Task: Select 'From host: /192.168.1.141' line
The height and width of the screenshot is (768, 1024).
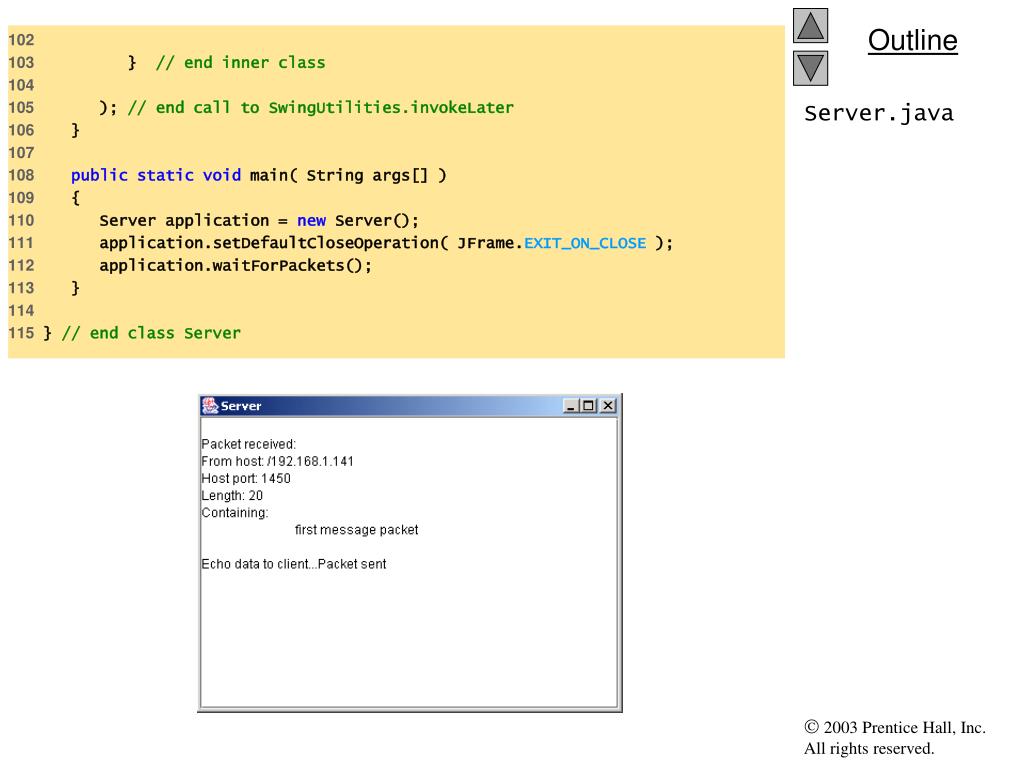Action: 278,461
